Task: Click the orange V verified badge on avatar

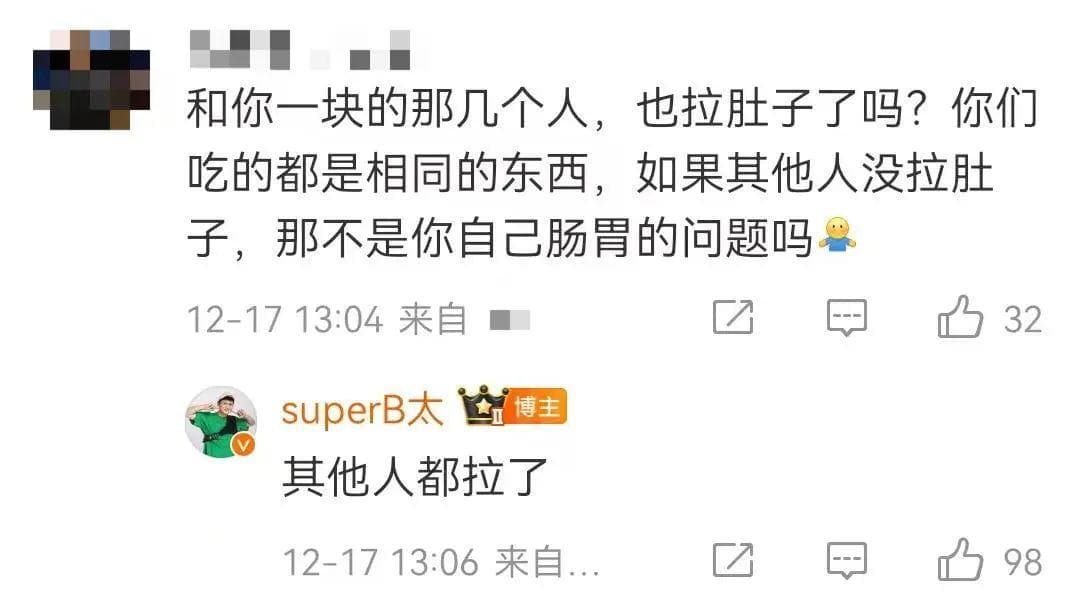Action: 242,446
